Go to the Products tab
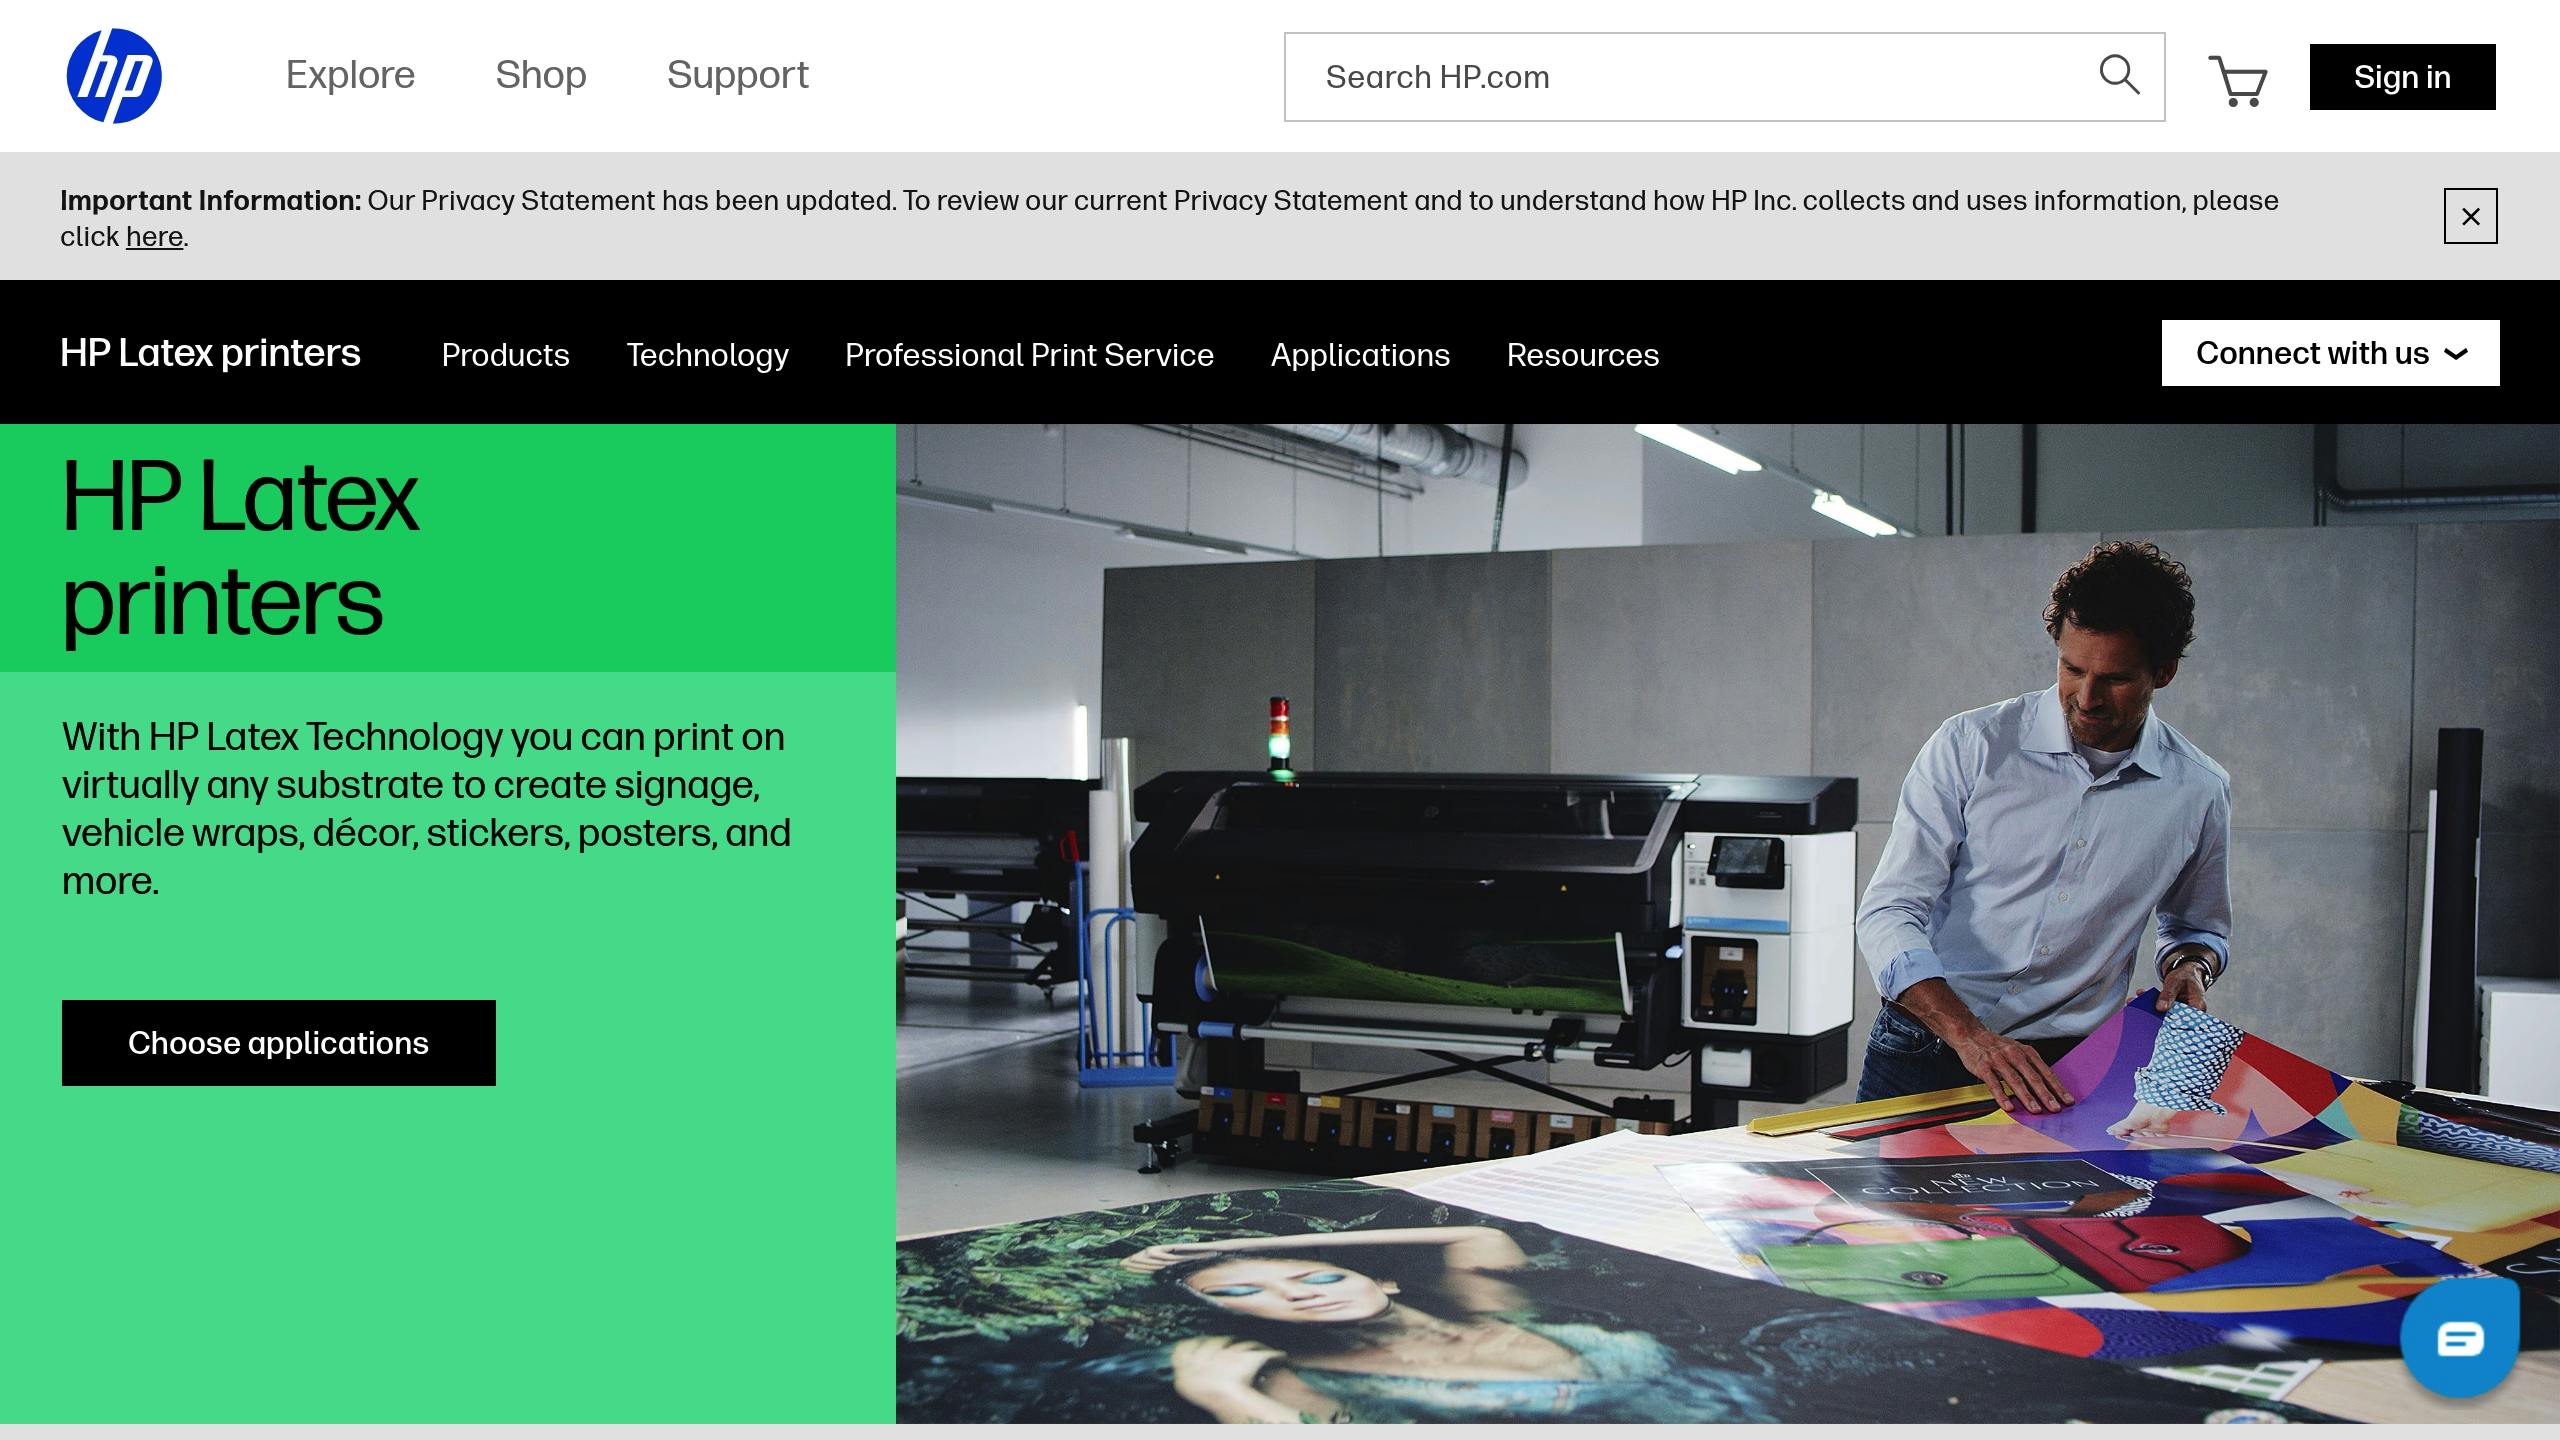Viewport: 2560px width, 1440px height. tap(505, 355)
